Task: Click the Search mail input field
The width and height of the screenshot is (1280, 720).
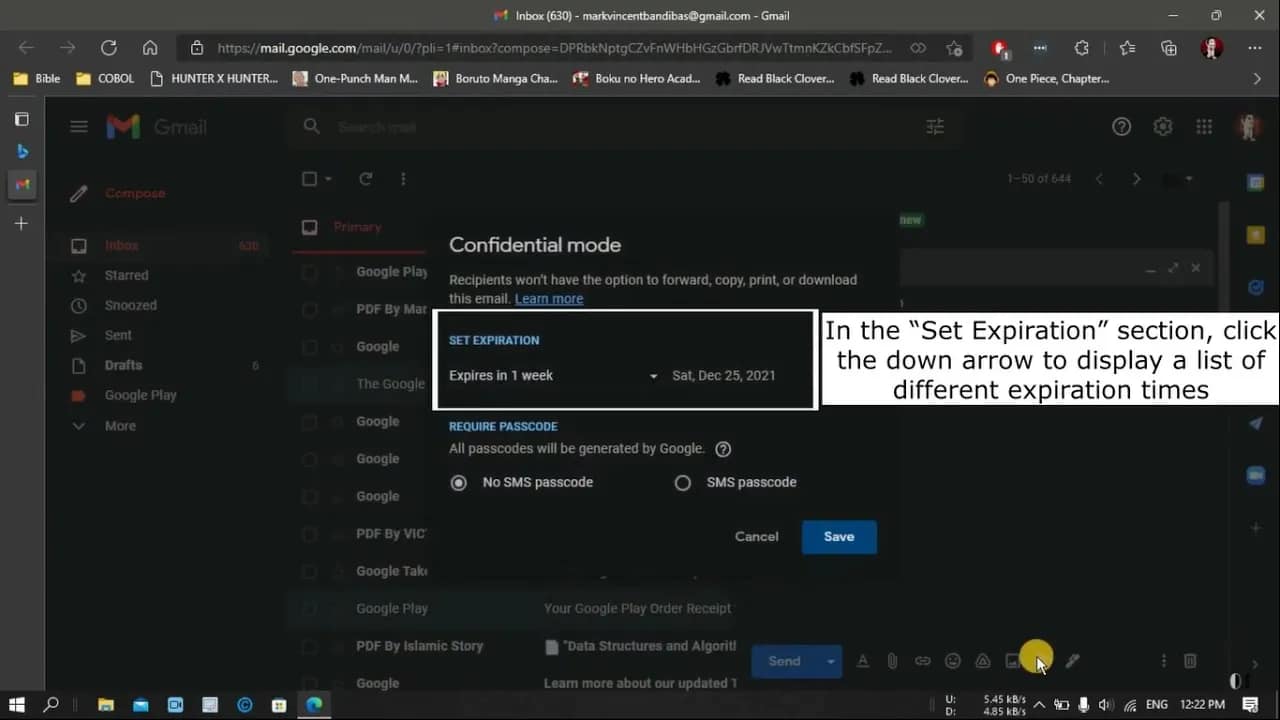Action: click(600, 127)
